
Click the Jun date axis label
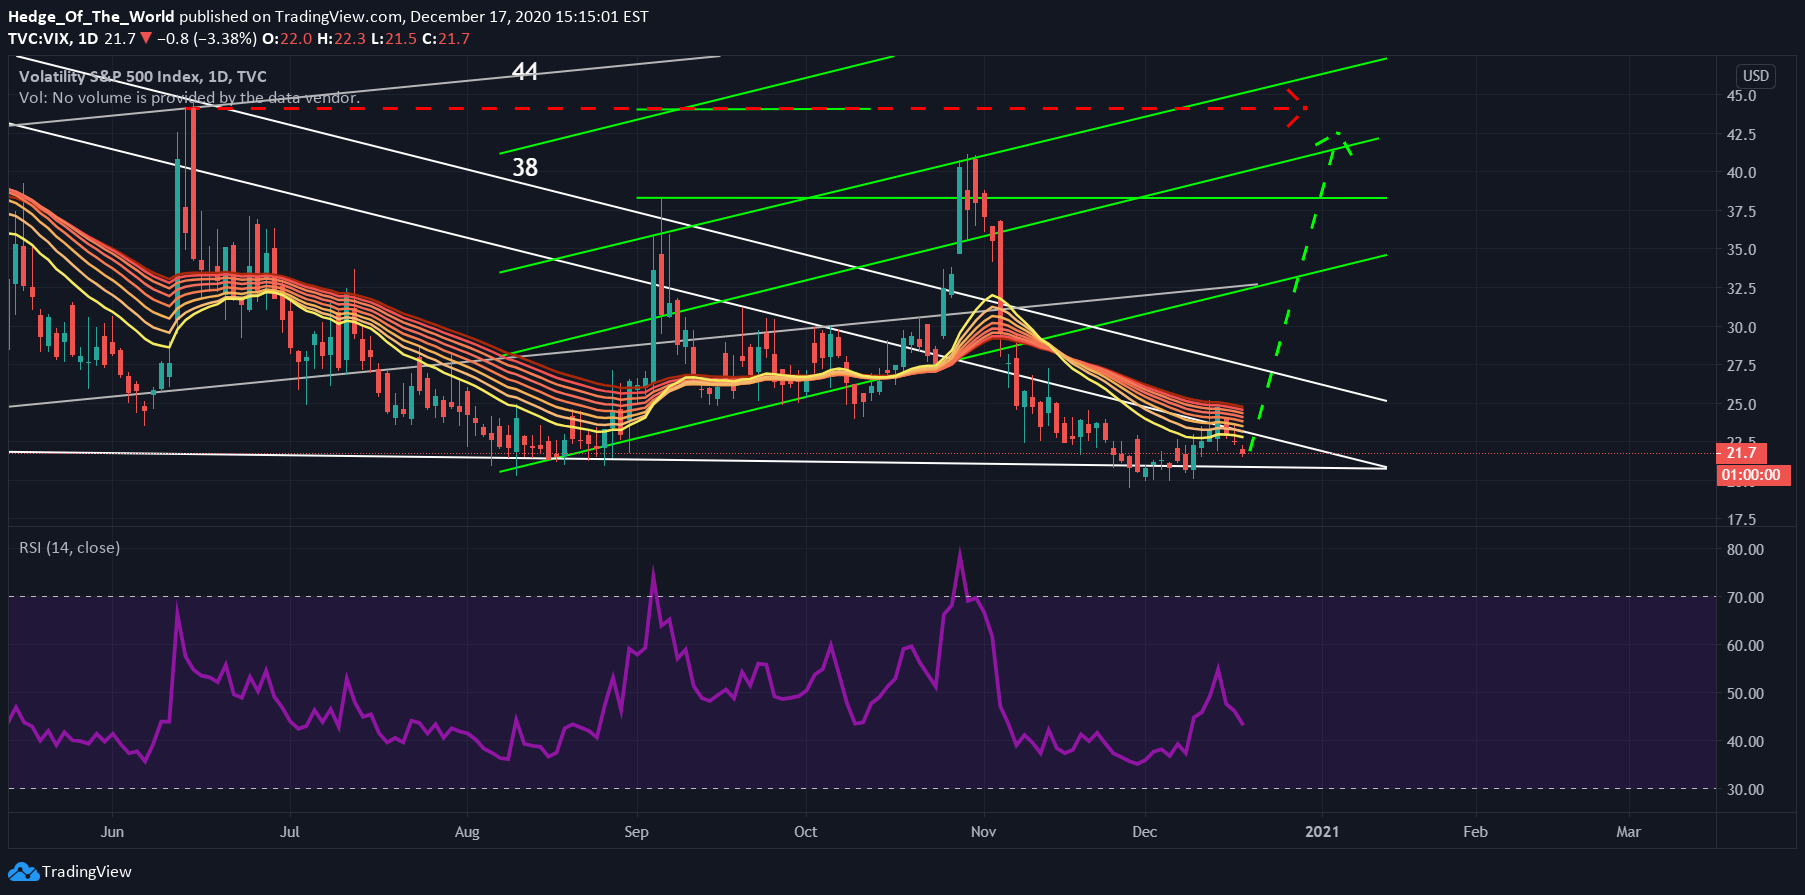[113, 832]
